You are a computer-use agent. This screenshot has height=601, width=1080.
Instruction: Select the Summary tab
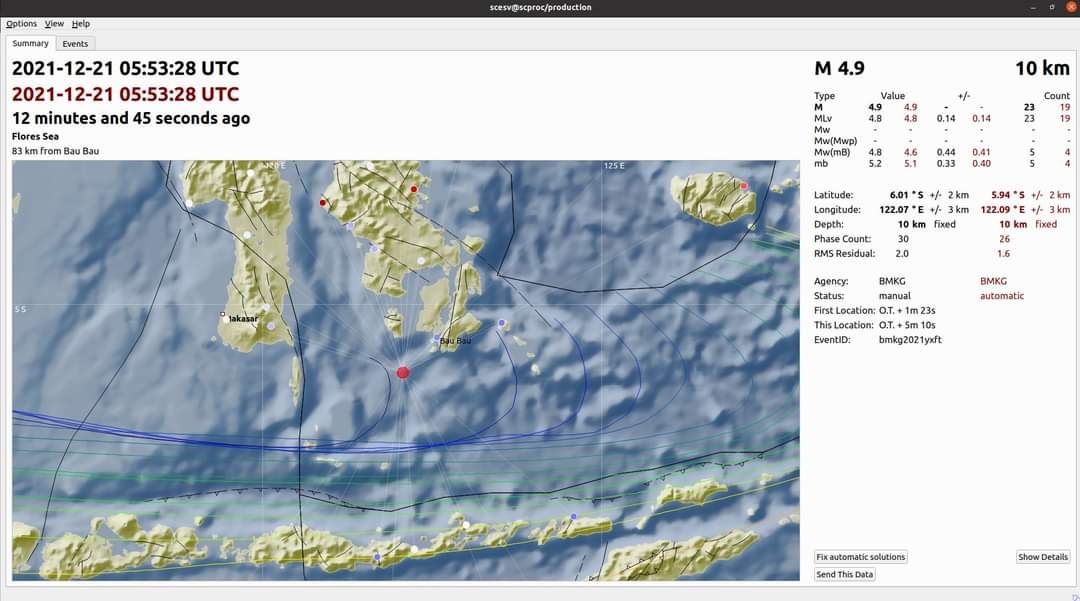pyautogui.click(x=30, y=43)
